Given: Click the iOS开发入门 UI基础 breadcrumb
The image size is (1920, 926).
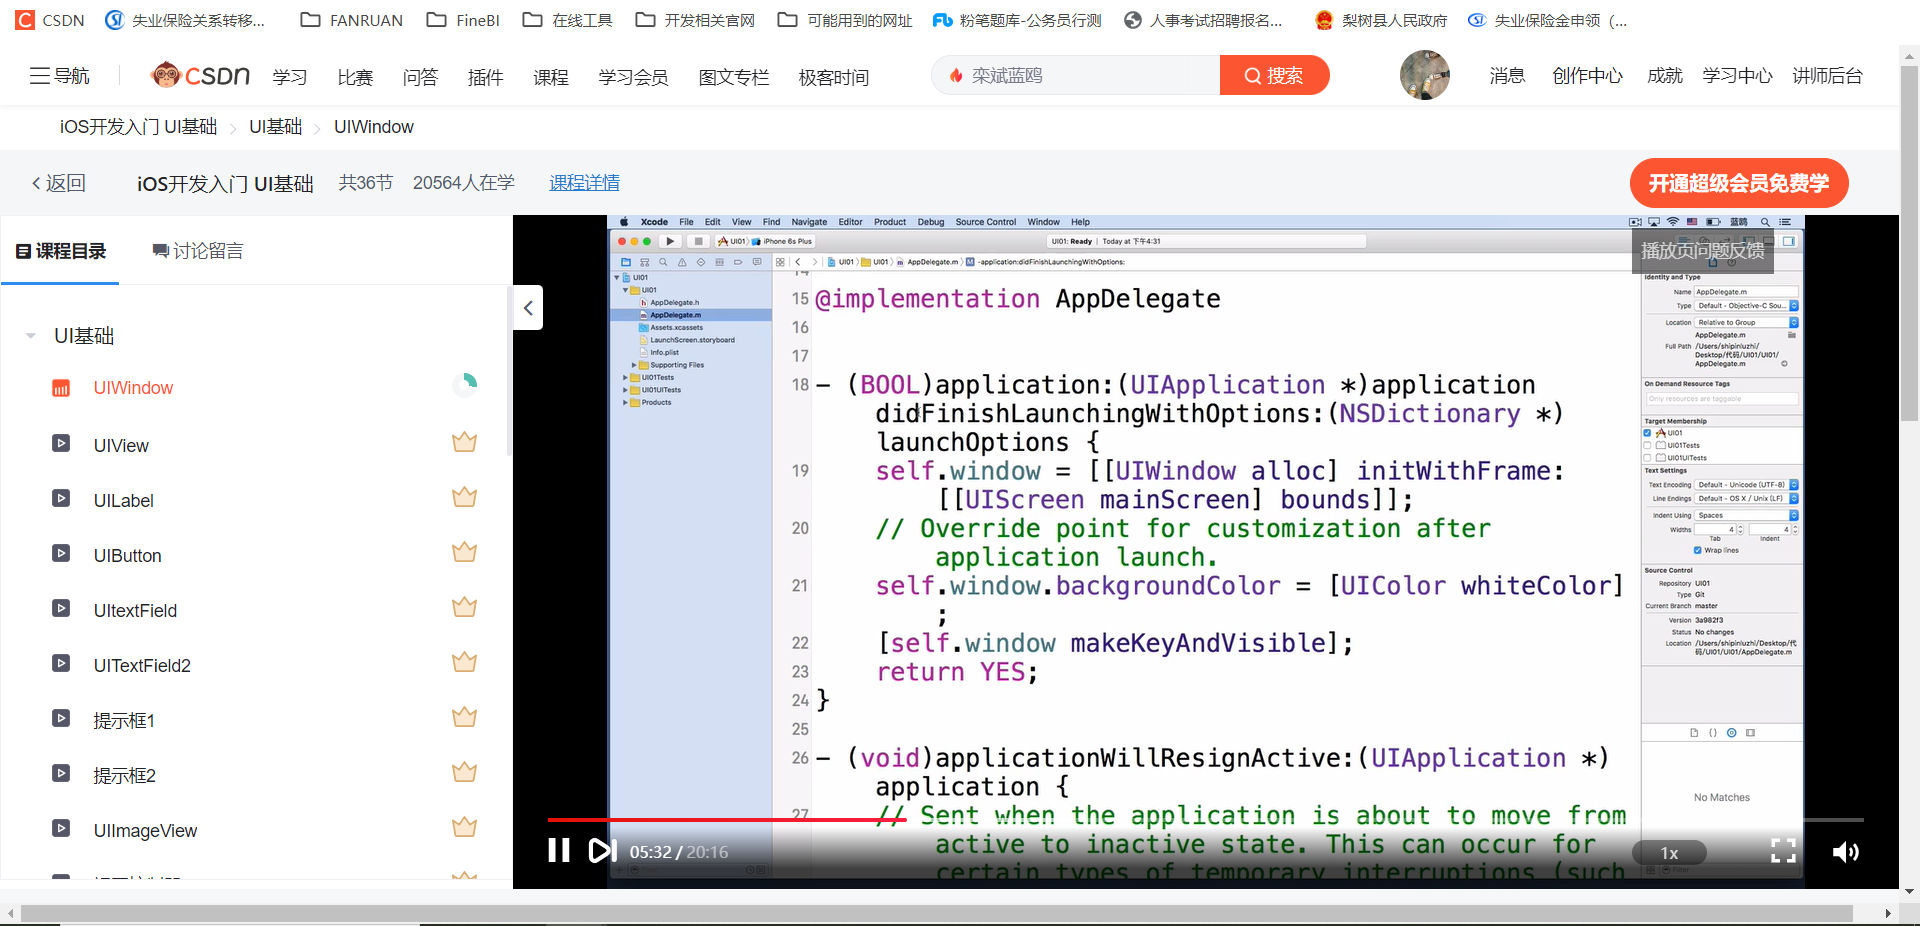Looking at the screenshot, I should click(x=138, y=127).
